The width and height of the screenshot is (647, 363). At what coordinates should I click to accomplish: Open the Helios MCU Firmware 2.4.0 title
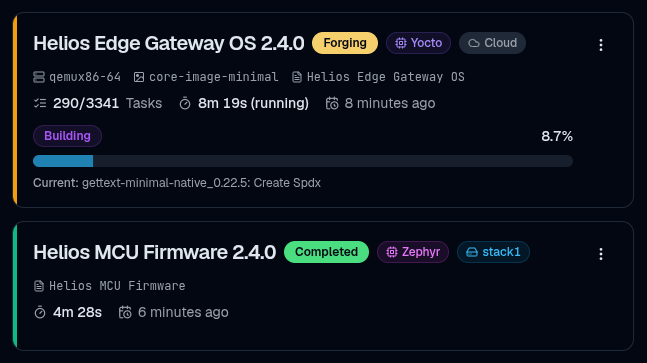155,252
